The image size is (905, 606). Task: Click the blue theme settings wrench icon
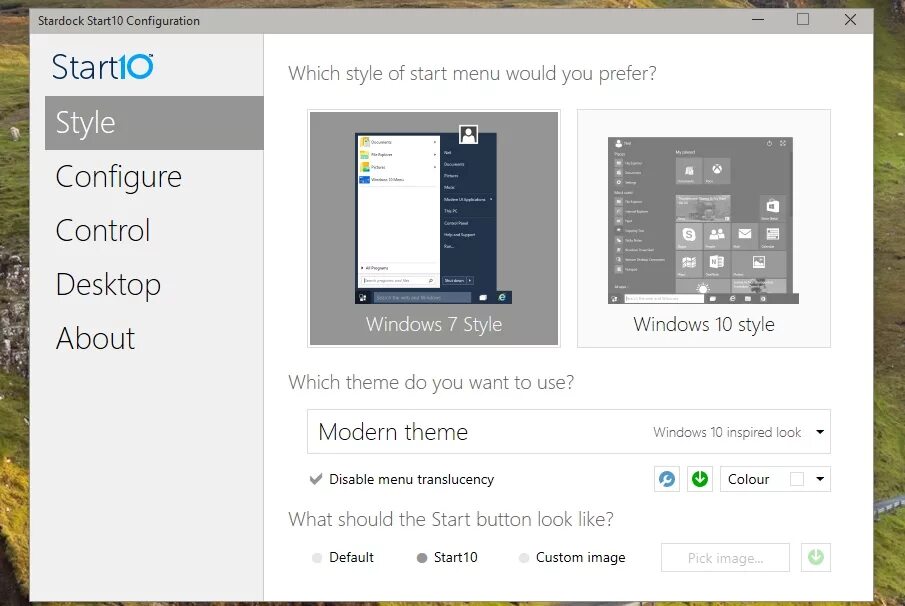667,479
